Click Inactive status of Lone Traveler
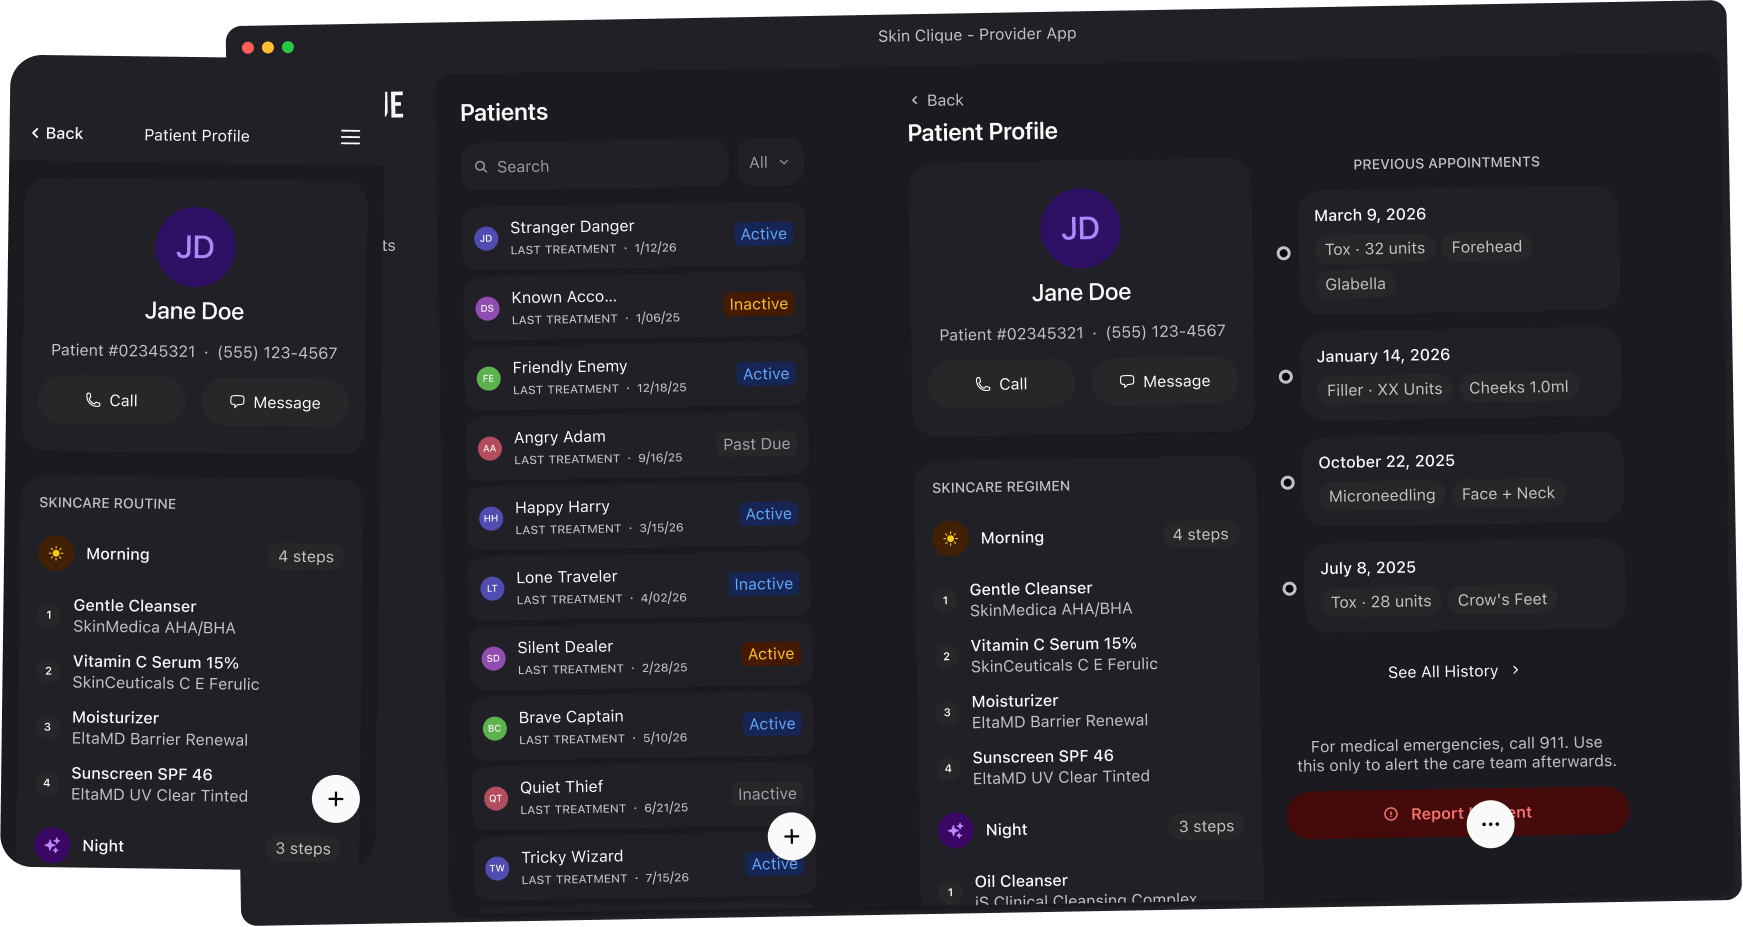Viewport: 1743px width, 927px height. [763, 584]
